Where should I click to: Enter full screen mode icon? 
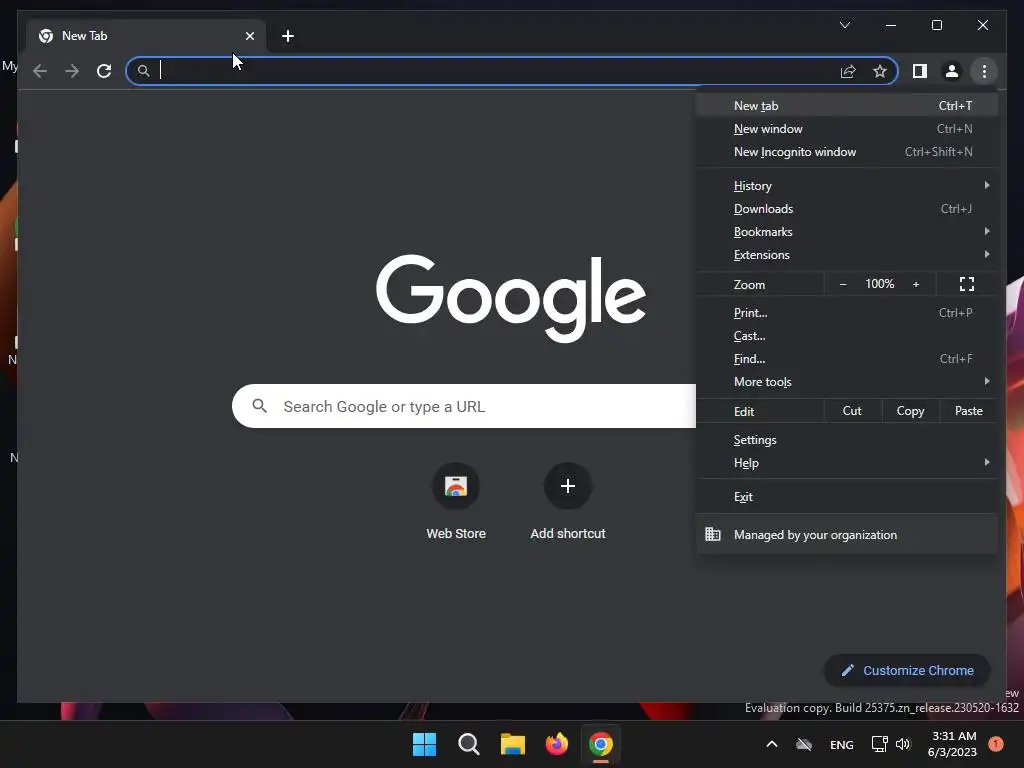967,284
